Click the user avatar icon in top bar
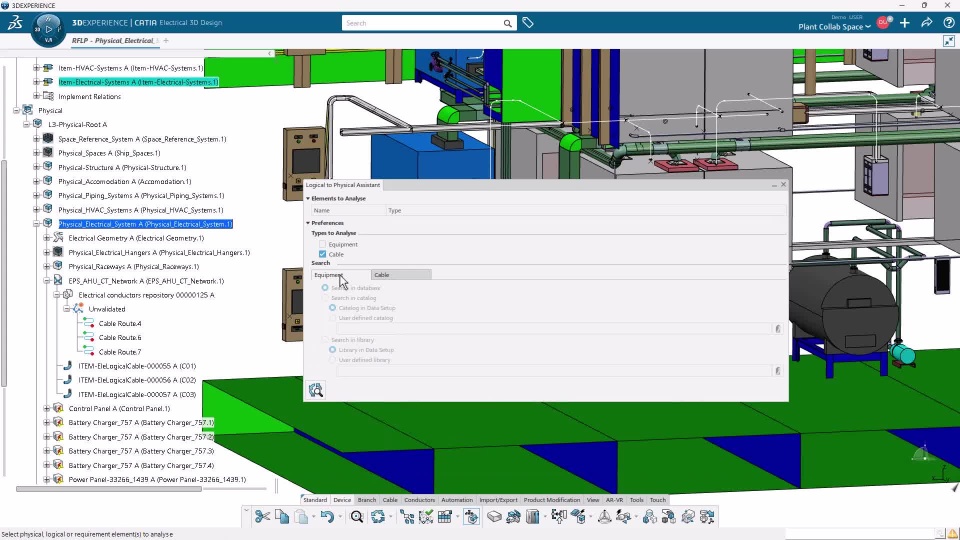The image size is (960, 540). (883, 23)
